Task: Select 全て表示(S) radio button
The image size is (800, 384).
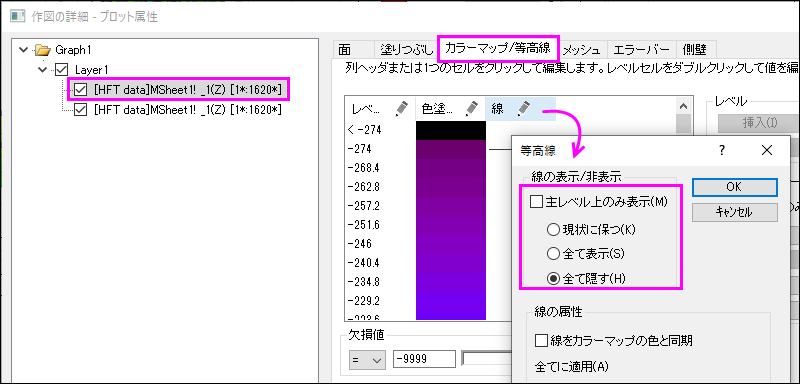Action: (553, 253)
